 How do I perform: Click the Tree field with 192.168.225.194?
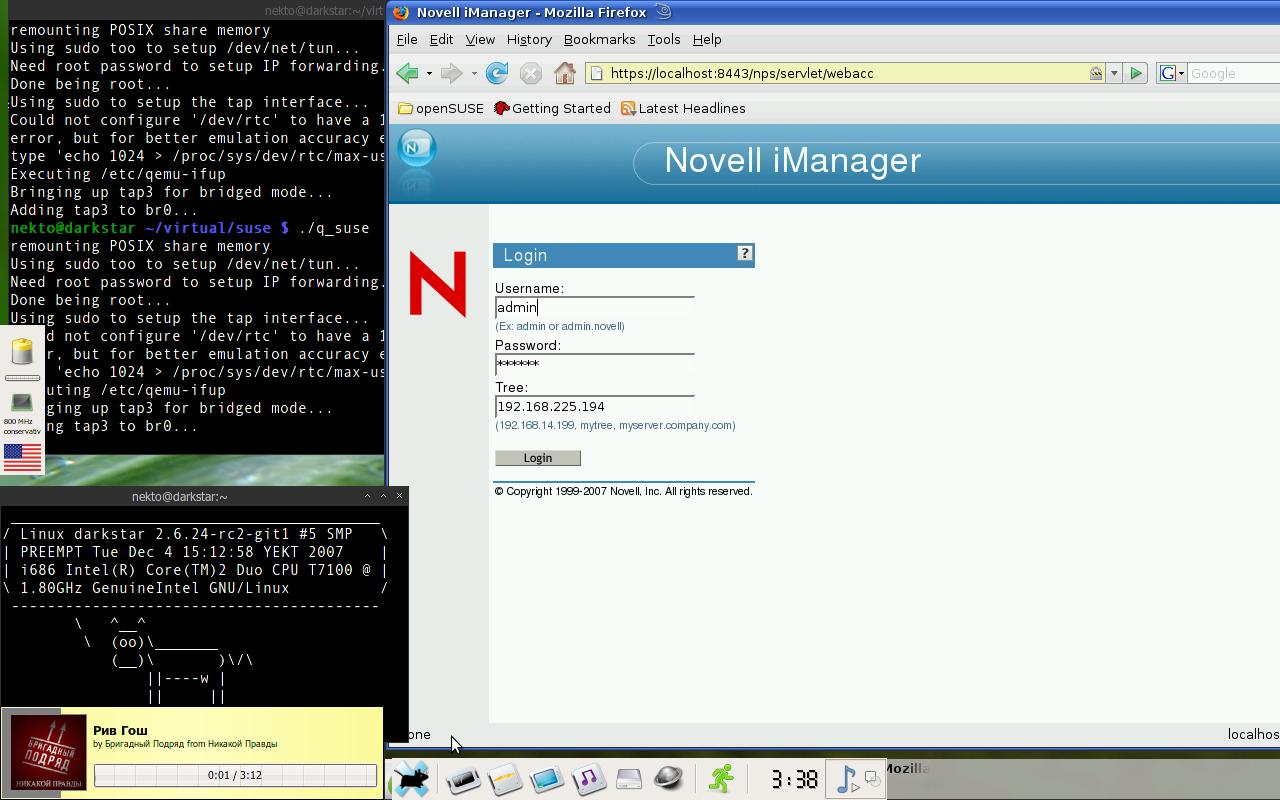[x=595, y=406]
